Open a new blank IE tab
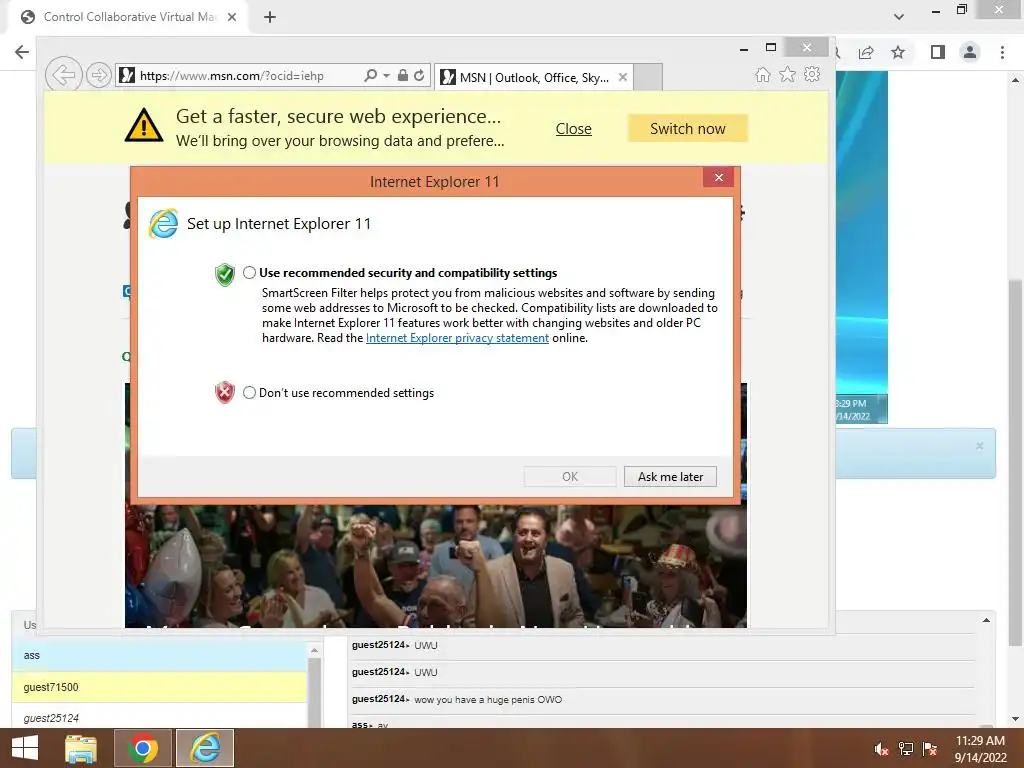The width and height of the screenshot is (1024, 768). pos(648,78)
